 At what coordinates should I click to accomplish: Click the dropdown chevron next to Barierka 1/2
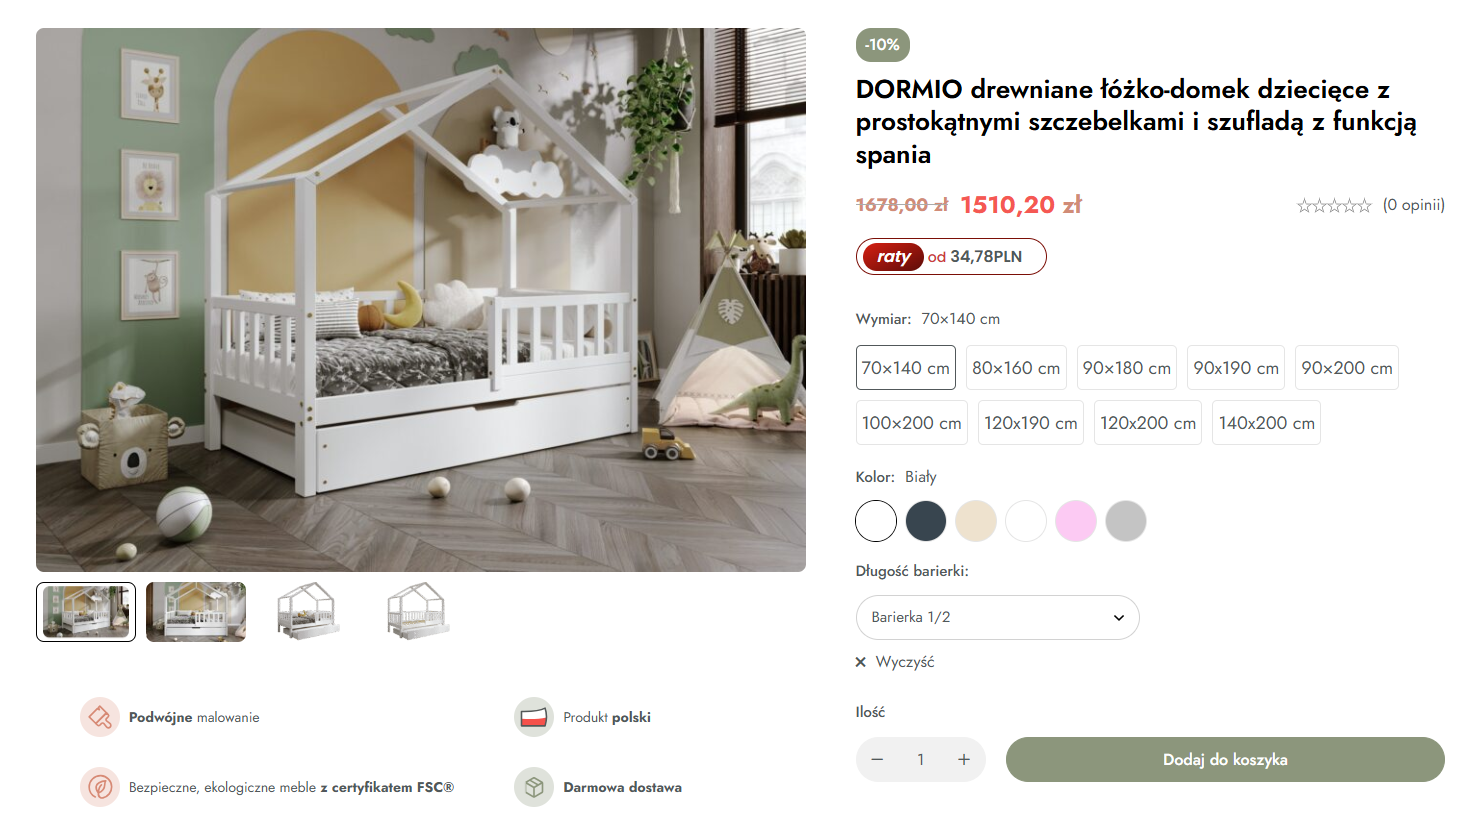1119,618
